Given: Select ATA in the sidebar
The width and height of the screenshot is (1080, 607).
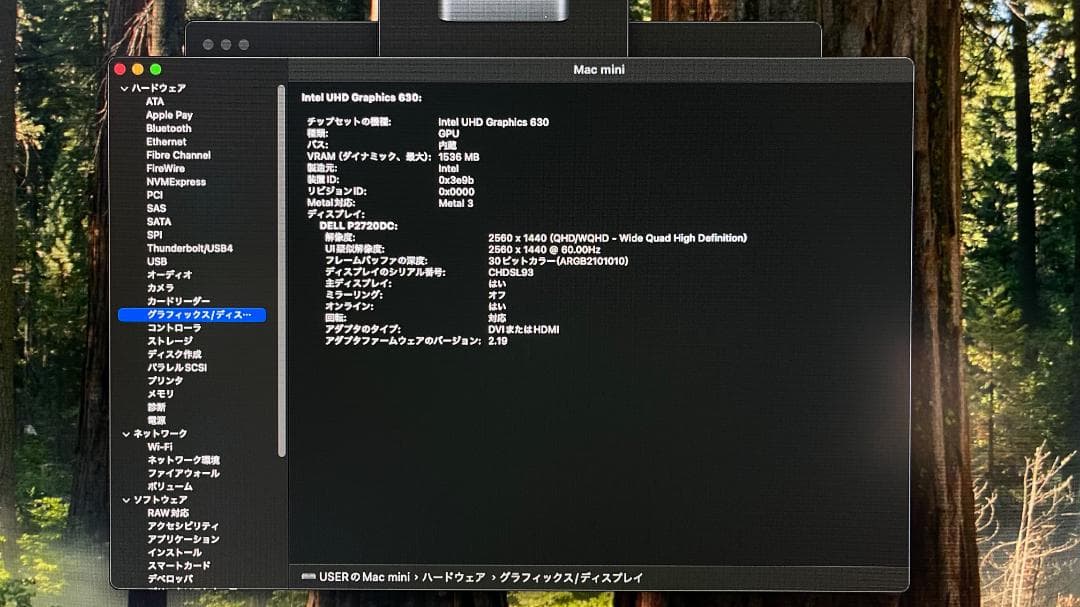Looking at the screenshot, I should [155, 102].
